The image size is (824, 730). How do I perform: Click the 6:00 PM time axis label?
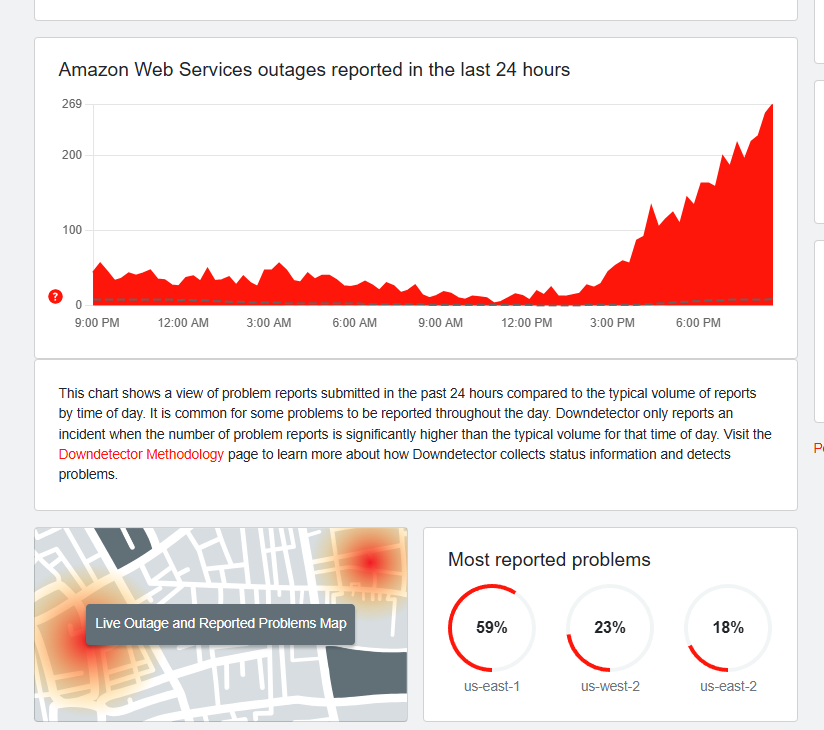tap(698, 323)
